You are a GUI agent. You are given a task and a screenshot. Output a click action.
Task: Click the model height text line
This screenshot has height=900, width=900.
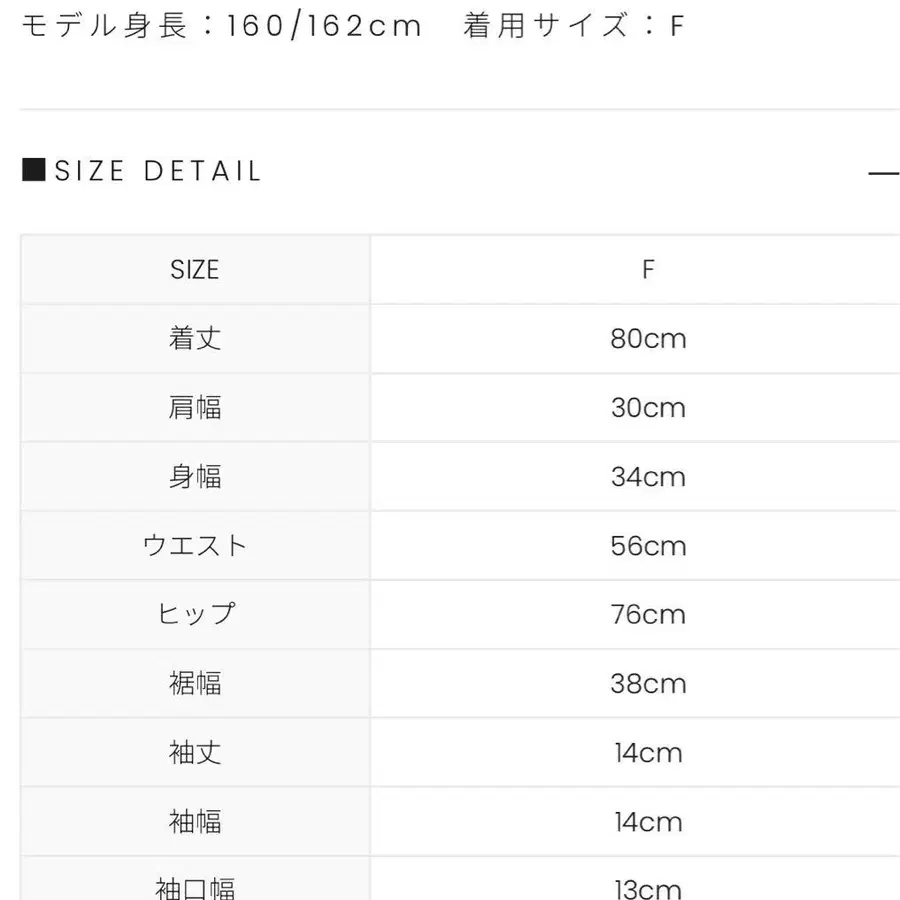pyautogui.click(x=222, y=26)
